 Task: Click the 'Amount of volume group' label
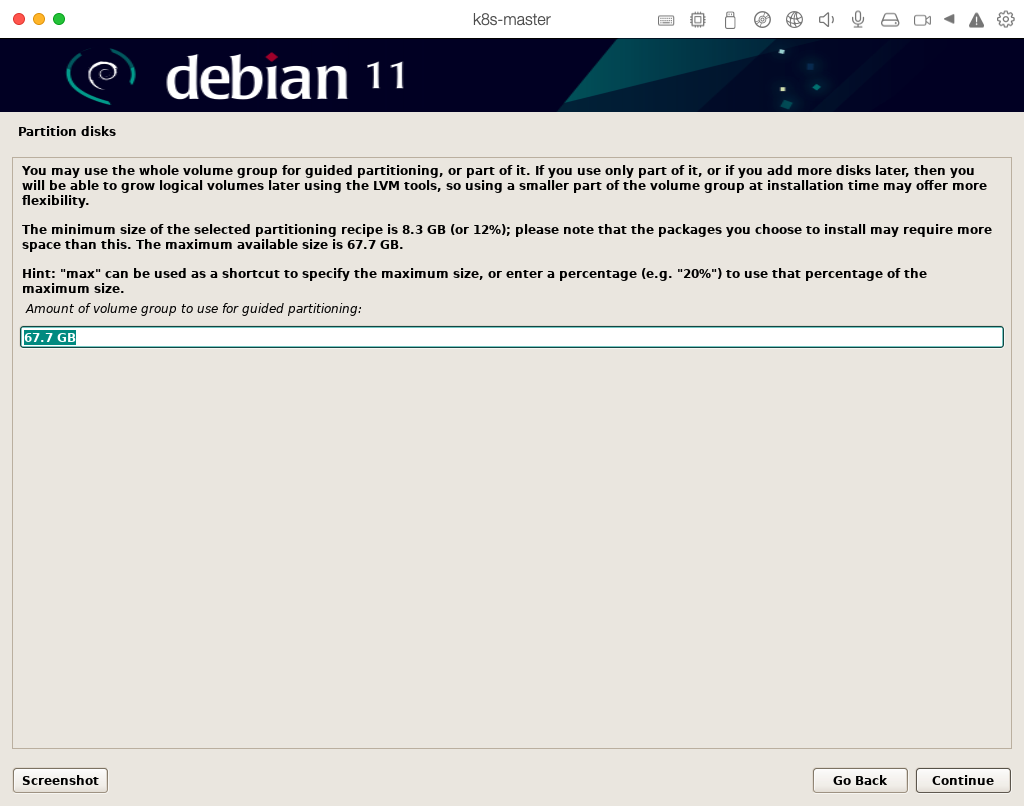193,308
